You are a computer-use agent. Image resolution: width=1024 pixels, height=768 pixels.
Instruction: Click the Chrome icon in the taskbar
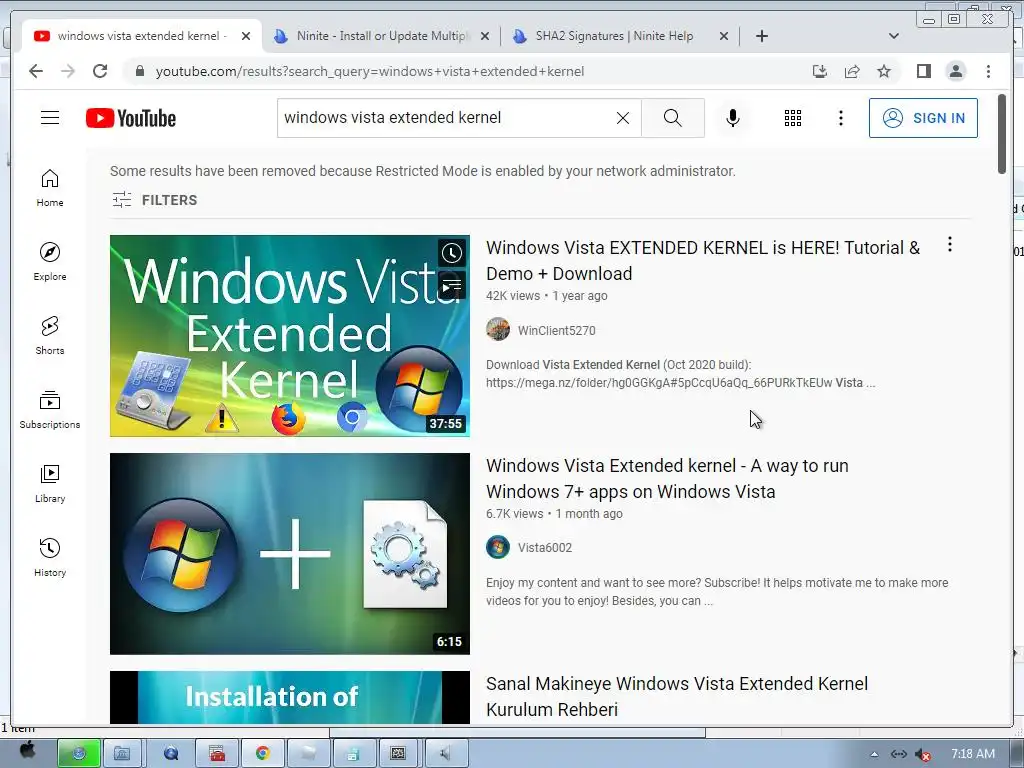263,753
